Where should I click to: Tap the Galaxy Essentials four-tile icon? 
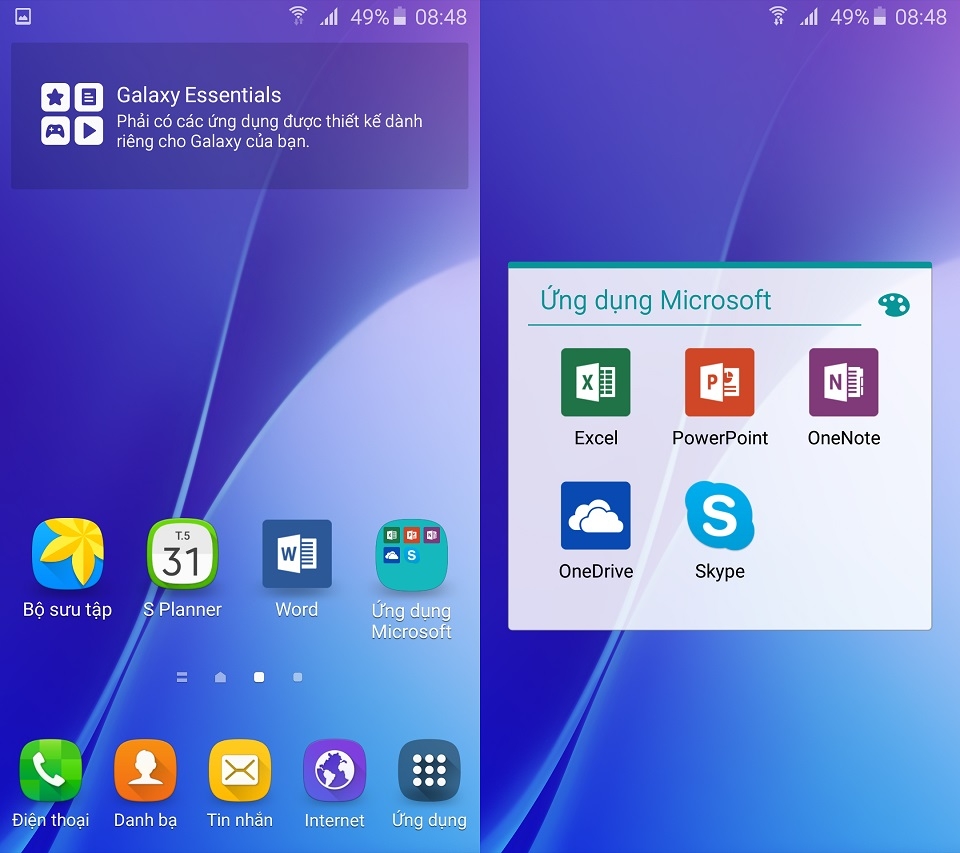tap(72, 114)
